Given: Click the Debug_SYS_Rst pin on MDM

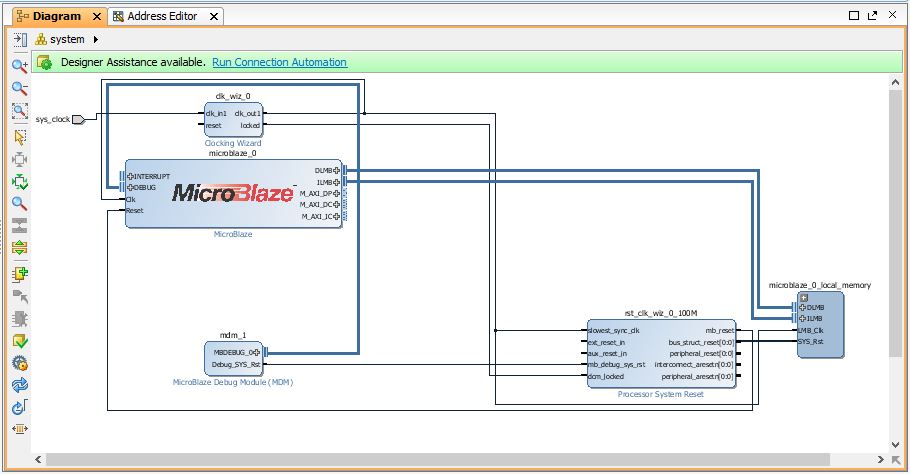Looking at the screenshot, I should [x=236, y=365].
